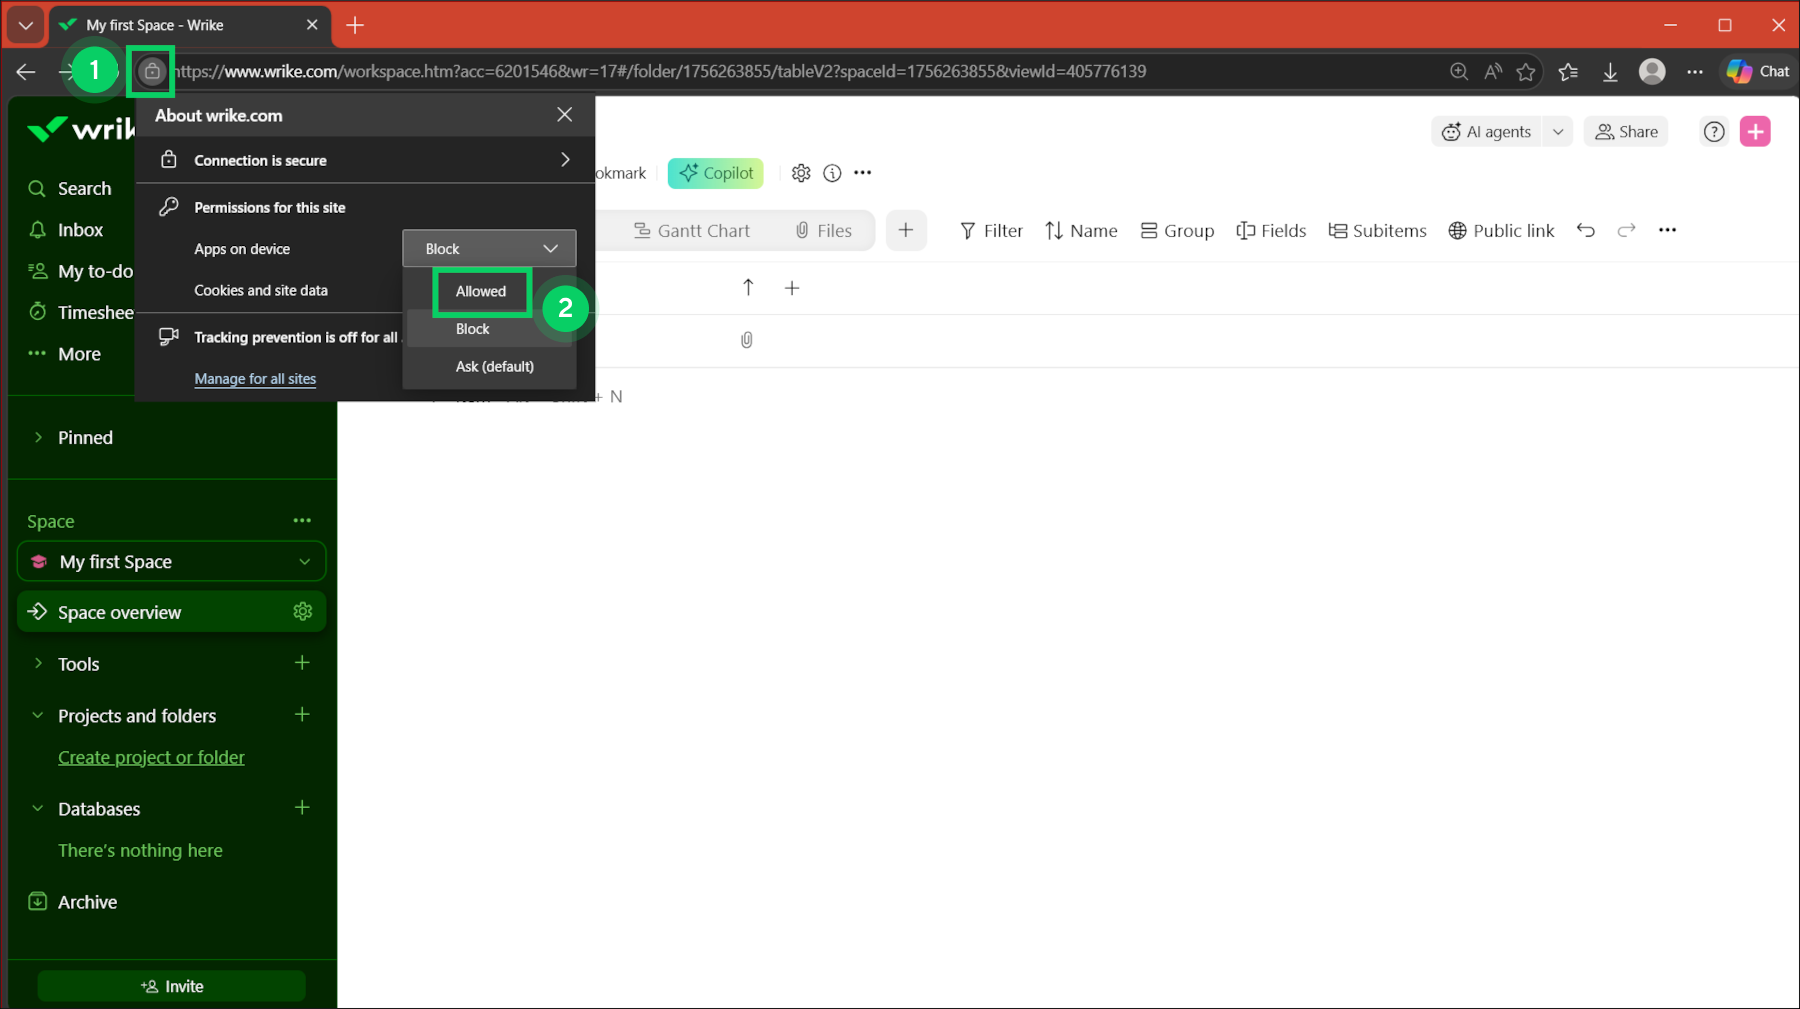Add a new view tab

pos(906,231)
